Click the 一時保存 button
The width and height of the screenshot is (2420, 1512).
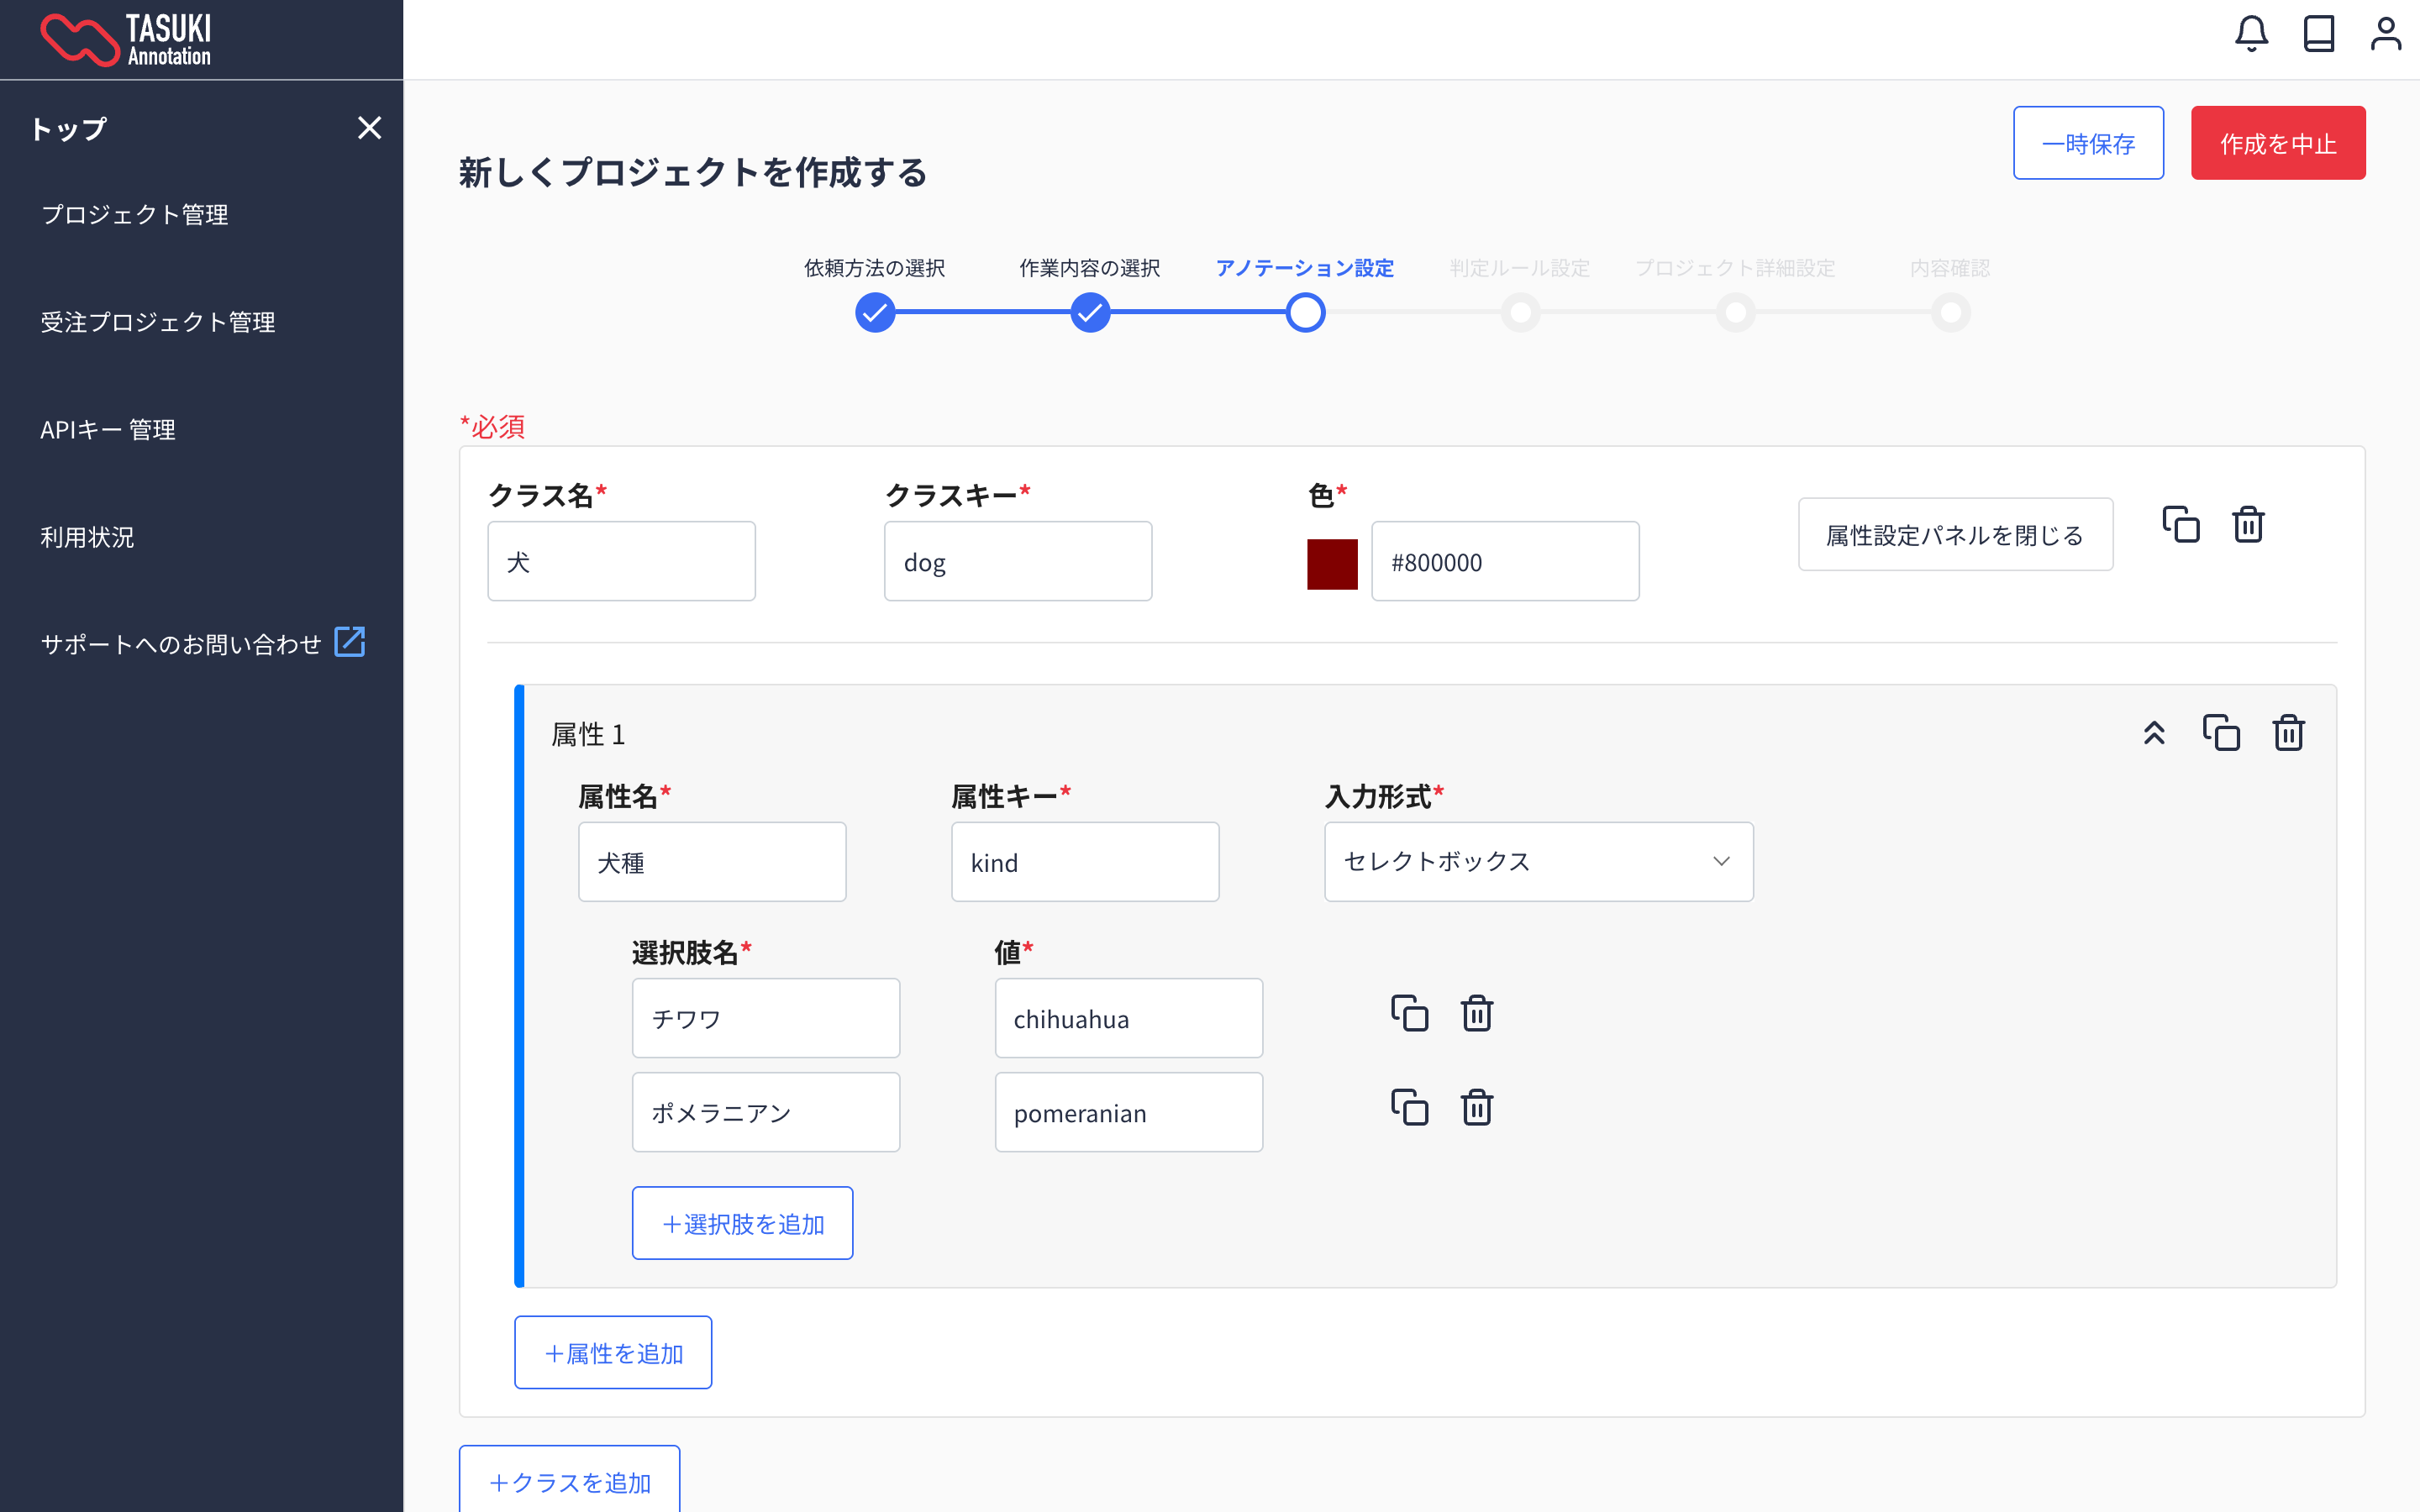[2088, 143]
